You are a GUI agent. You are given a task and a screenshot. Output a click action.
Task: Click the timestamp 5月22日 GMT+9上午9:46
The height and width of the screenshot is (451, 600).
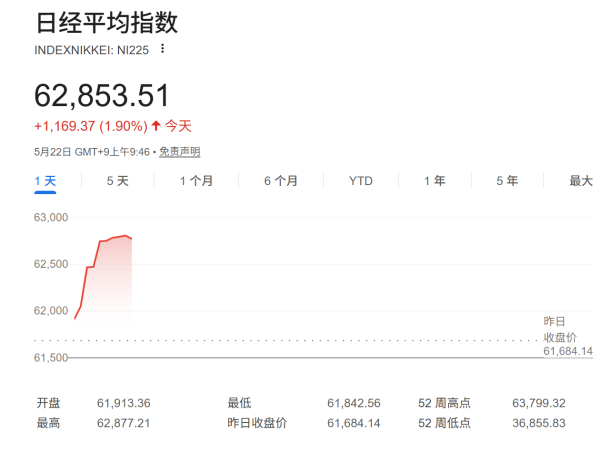pyautogui.click(x=92, y=152)
